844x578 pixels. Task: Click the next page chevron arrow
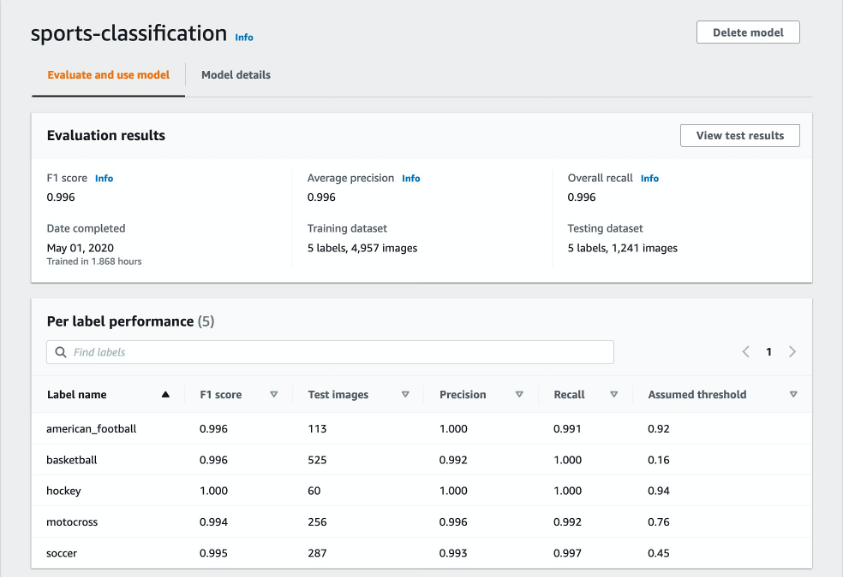pos(792,352)
